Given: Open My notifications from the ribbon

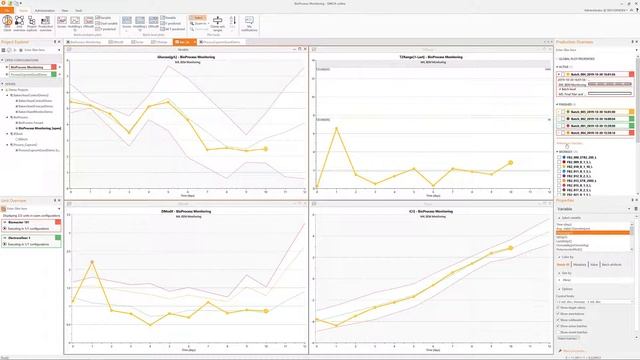Looking at the screenshot, I should point(249,24).
